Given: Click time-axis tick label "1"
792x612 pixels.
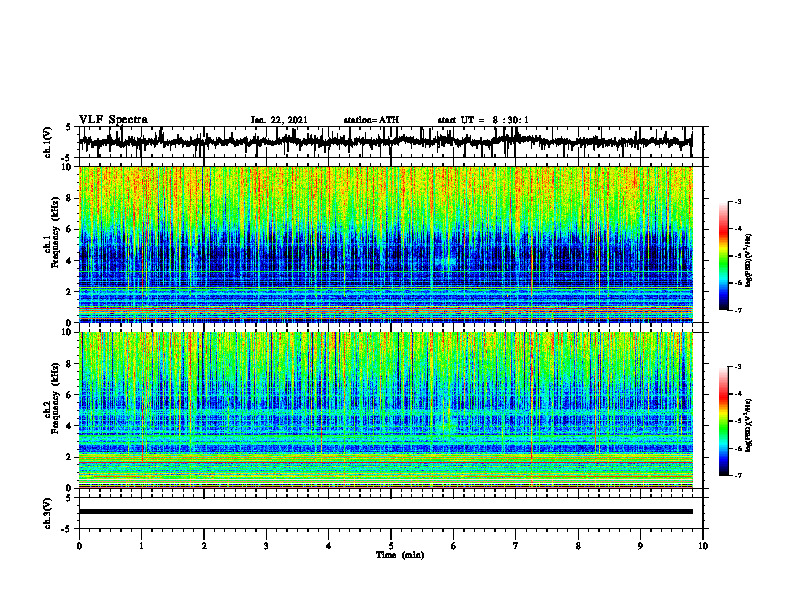Looking at the screenshot, I should [x=141, y=546].
